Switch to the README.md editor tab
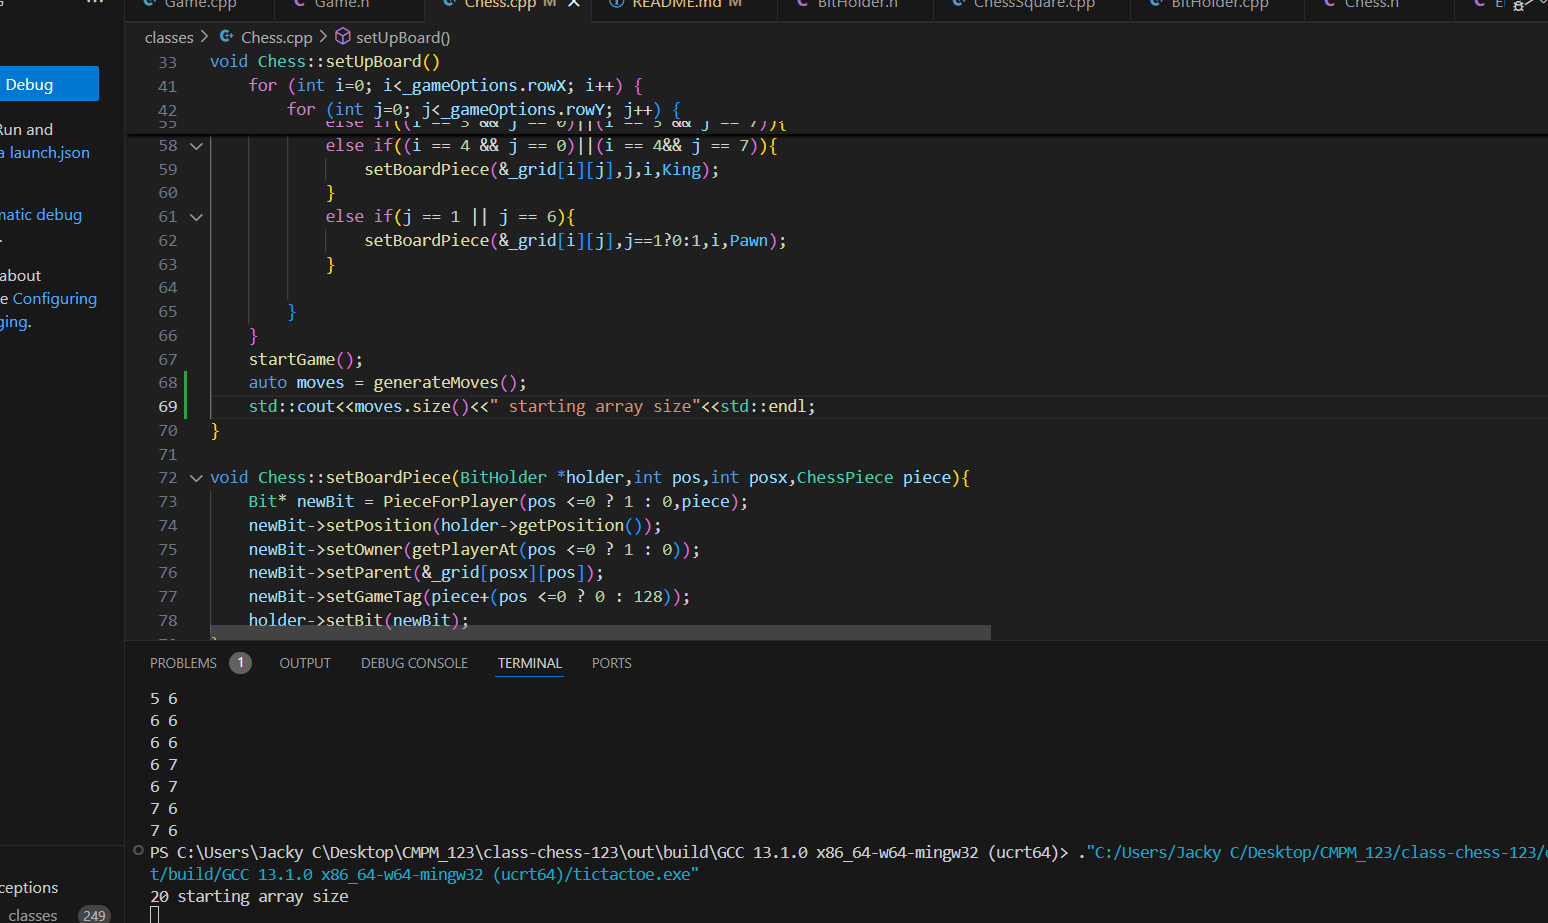The width and height of the screenshot is (1548, 923). (x=676, y=4)
